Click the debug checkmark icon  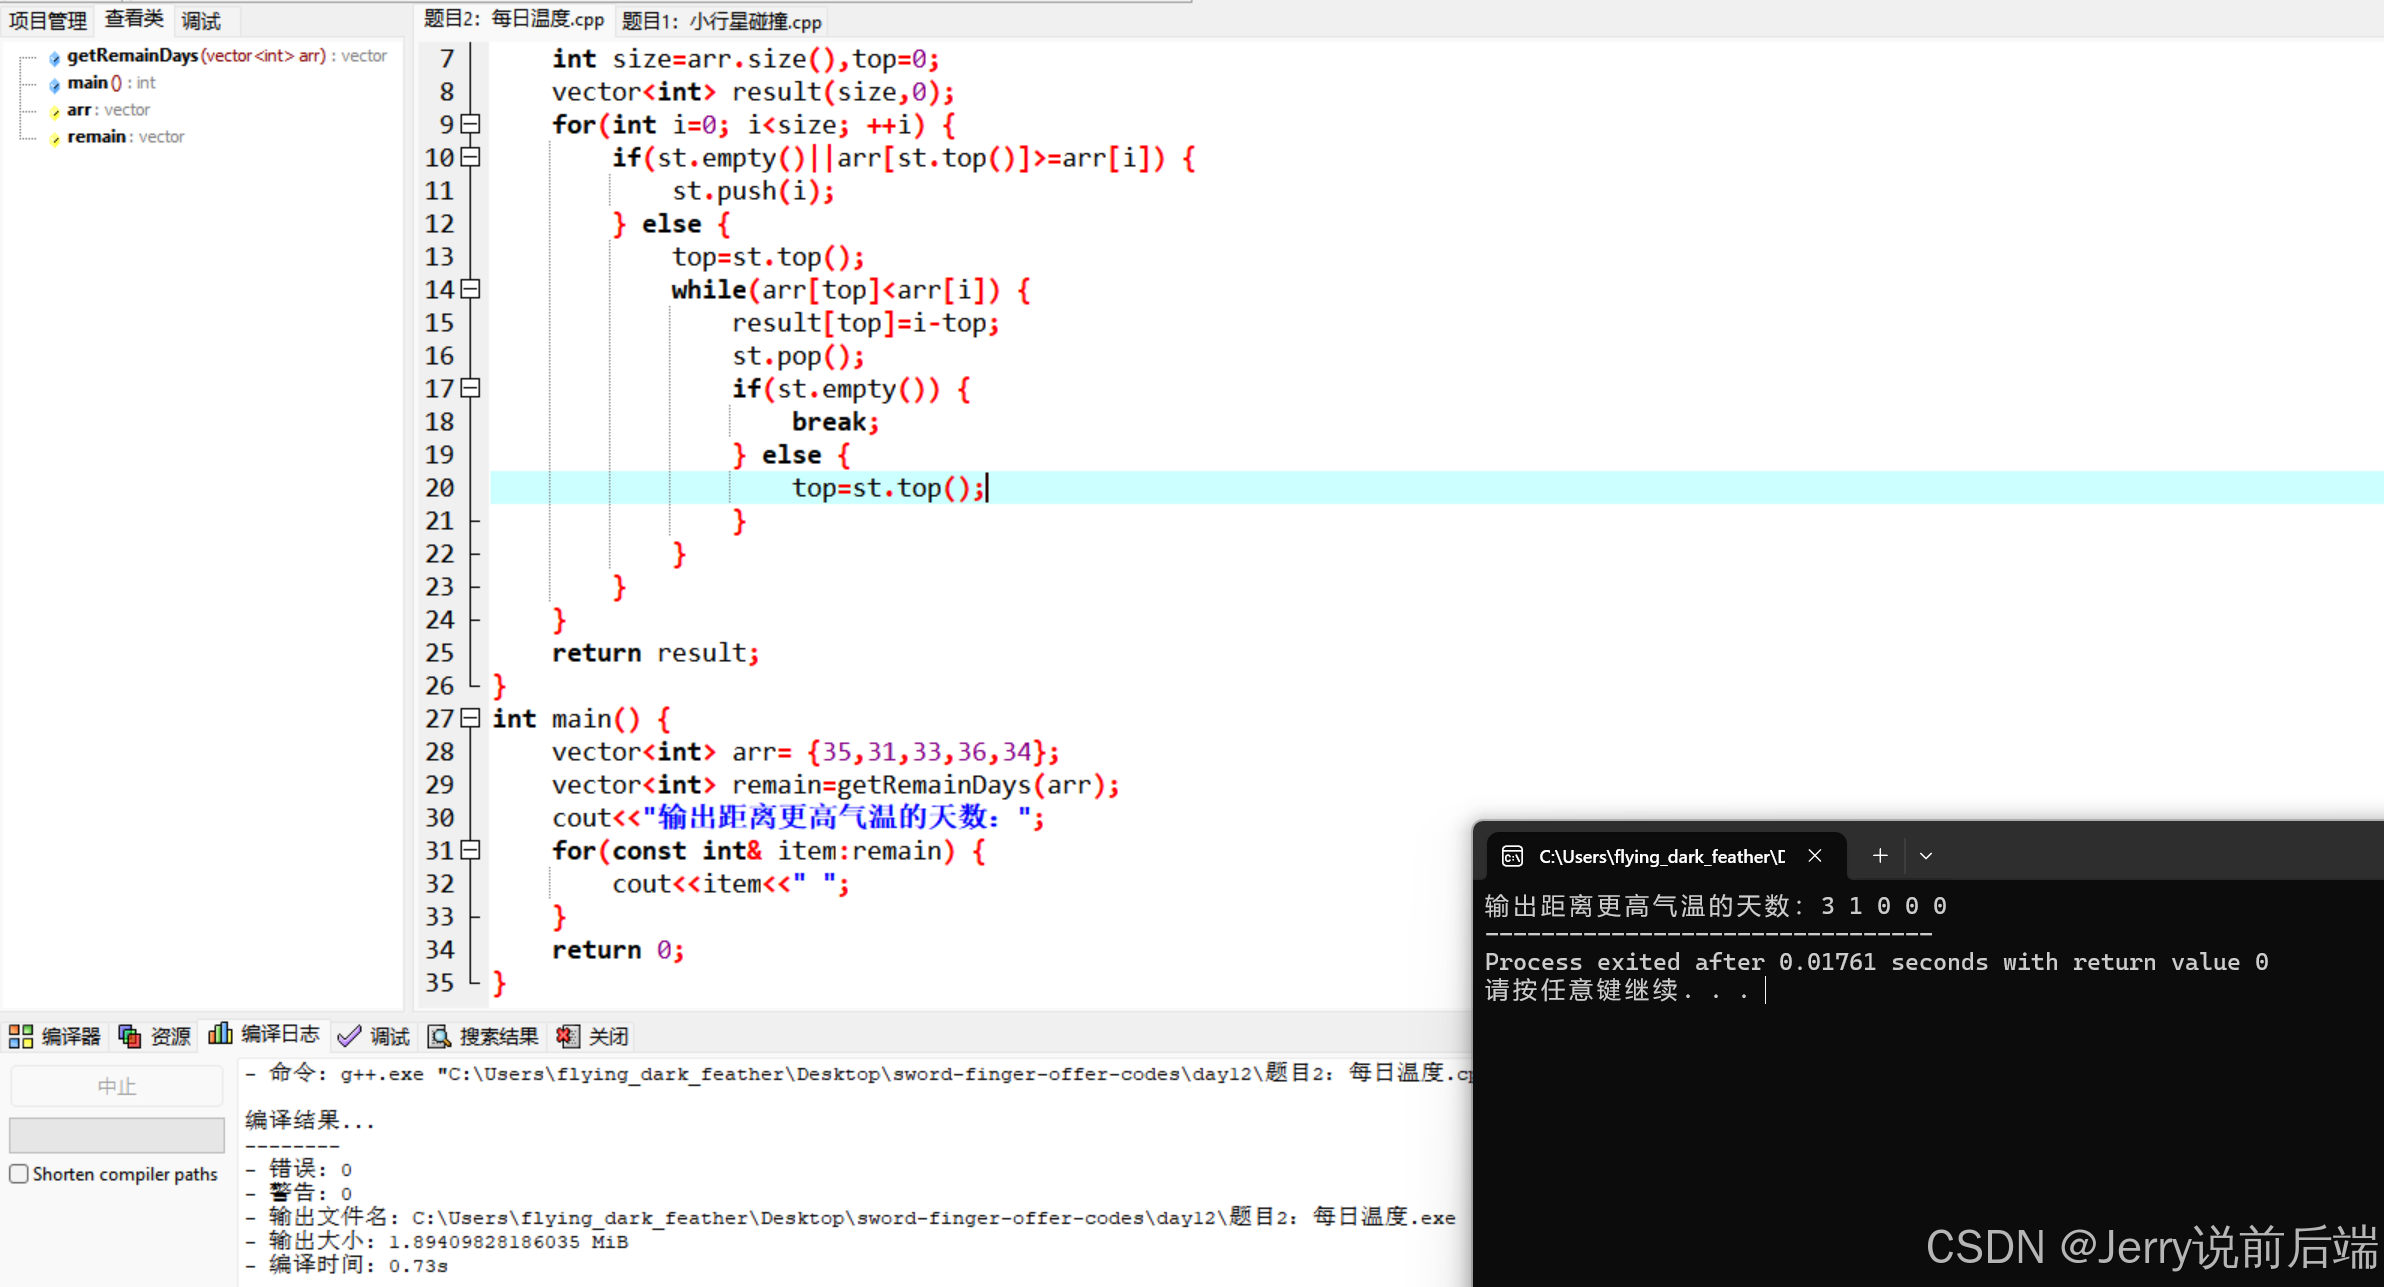(349, 1037)
